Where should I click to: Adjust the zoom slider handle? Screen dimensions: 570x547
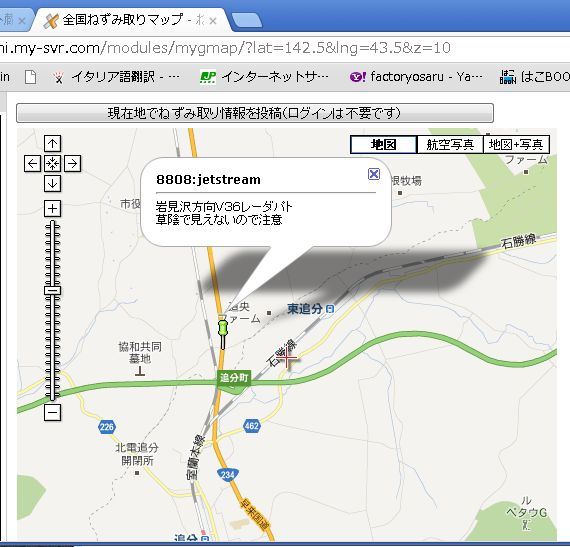coord(52,290)
